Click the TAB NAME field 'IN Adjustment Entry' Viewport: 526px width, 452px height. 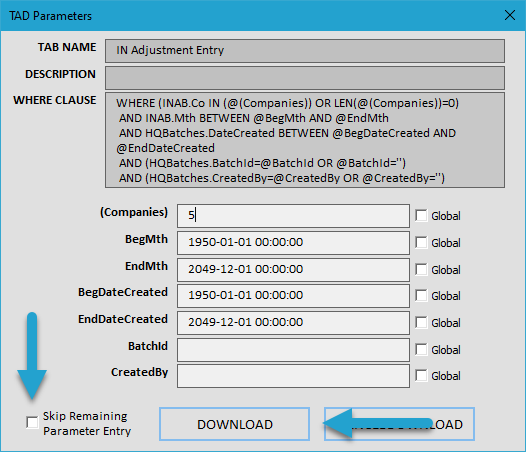(x=305, y=51)
